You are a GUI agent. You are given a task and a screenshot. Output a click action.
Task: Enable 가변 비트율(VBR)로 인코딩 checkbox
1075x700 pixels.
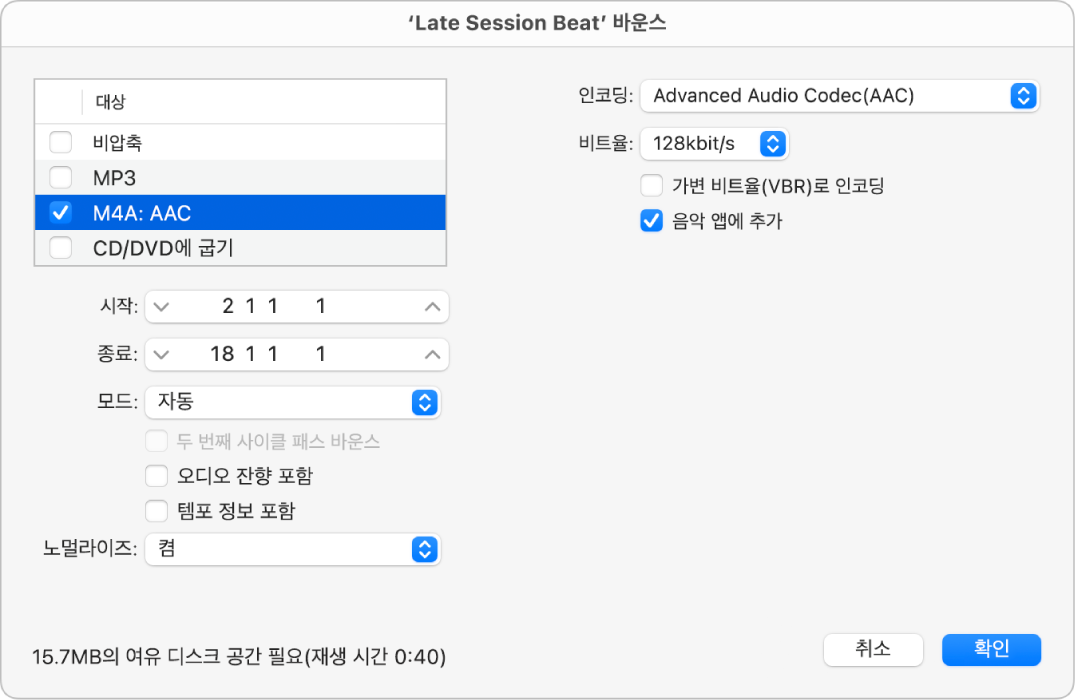point(652,186)
